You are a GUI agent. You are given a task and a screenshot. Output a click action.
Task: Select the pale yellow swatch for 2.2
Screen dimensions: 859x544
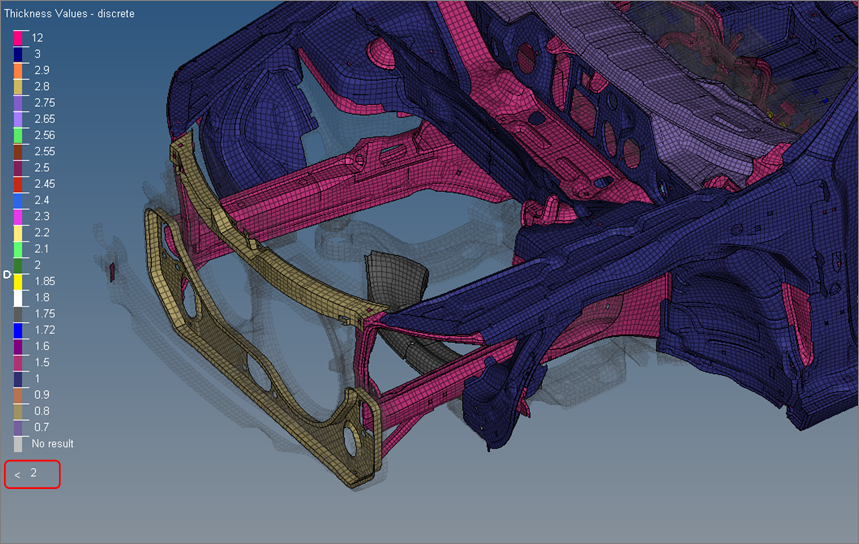tap(18, 232)
